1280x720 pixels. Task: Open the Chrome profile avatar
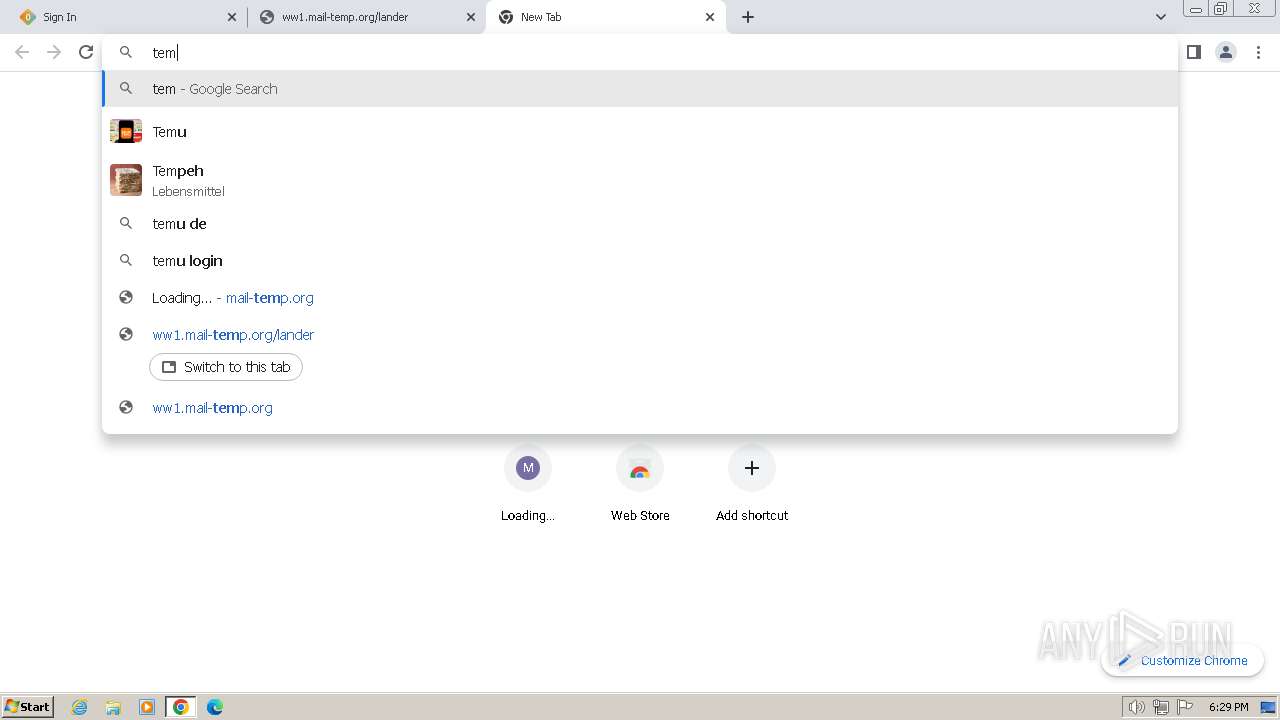[x=1226, y=52]
